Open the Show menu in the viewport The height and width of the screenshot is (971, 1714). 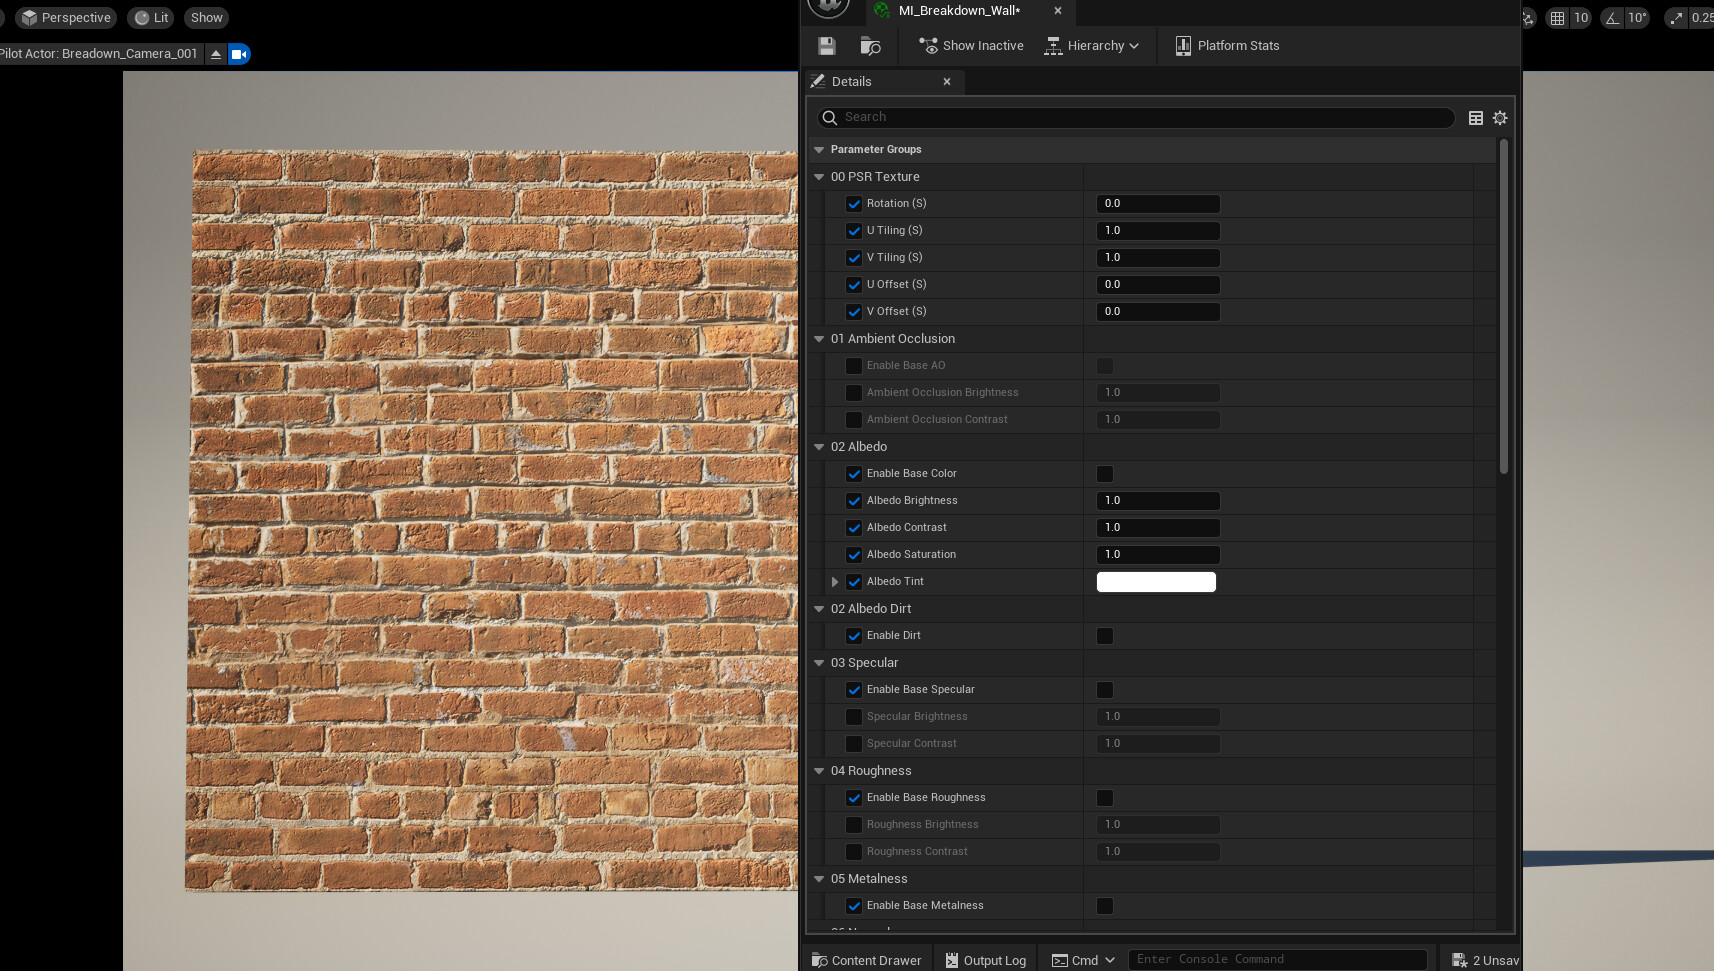point(205,17)
